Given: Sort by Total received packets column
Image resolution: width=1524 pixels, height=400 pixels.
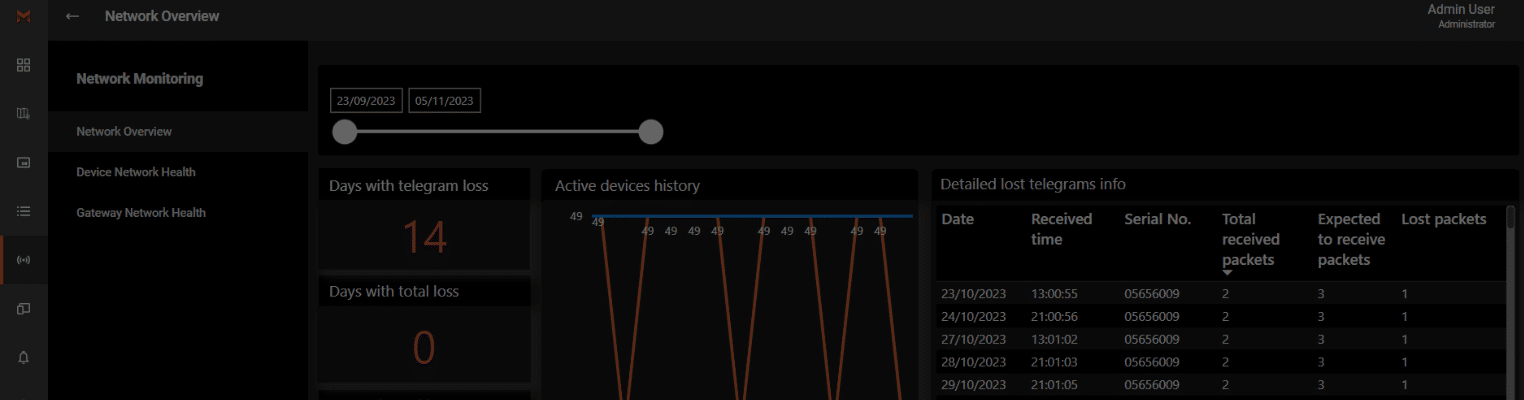Looking at the screenshot, I should [x=1250, y=240].
